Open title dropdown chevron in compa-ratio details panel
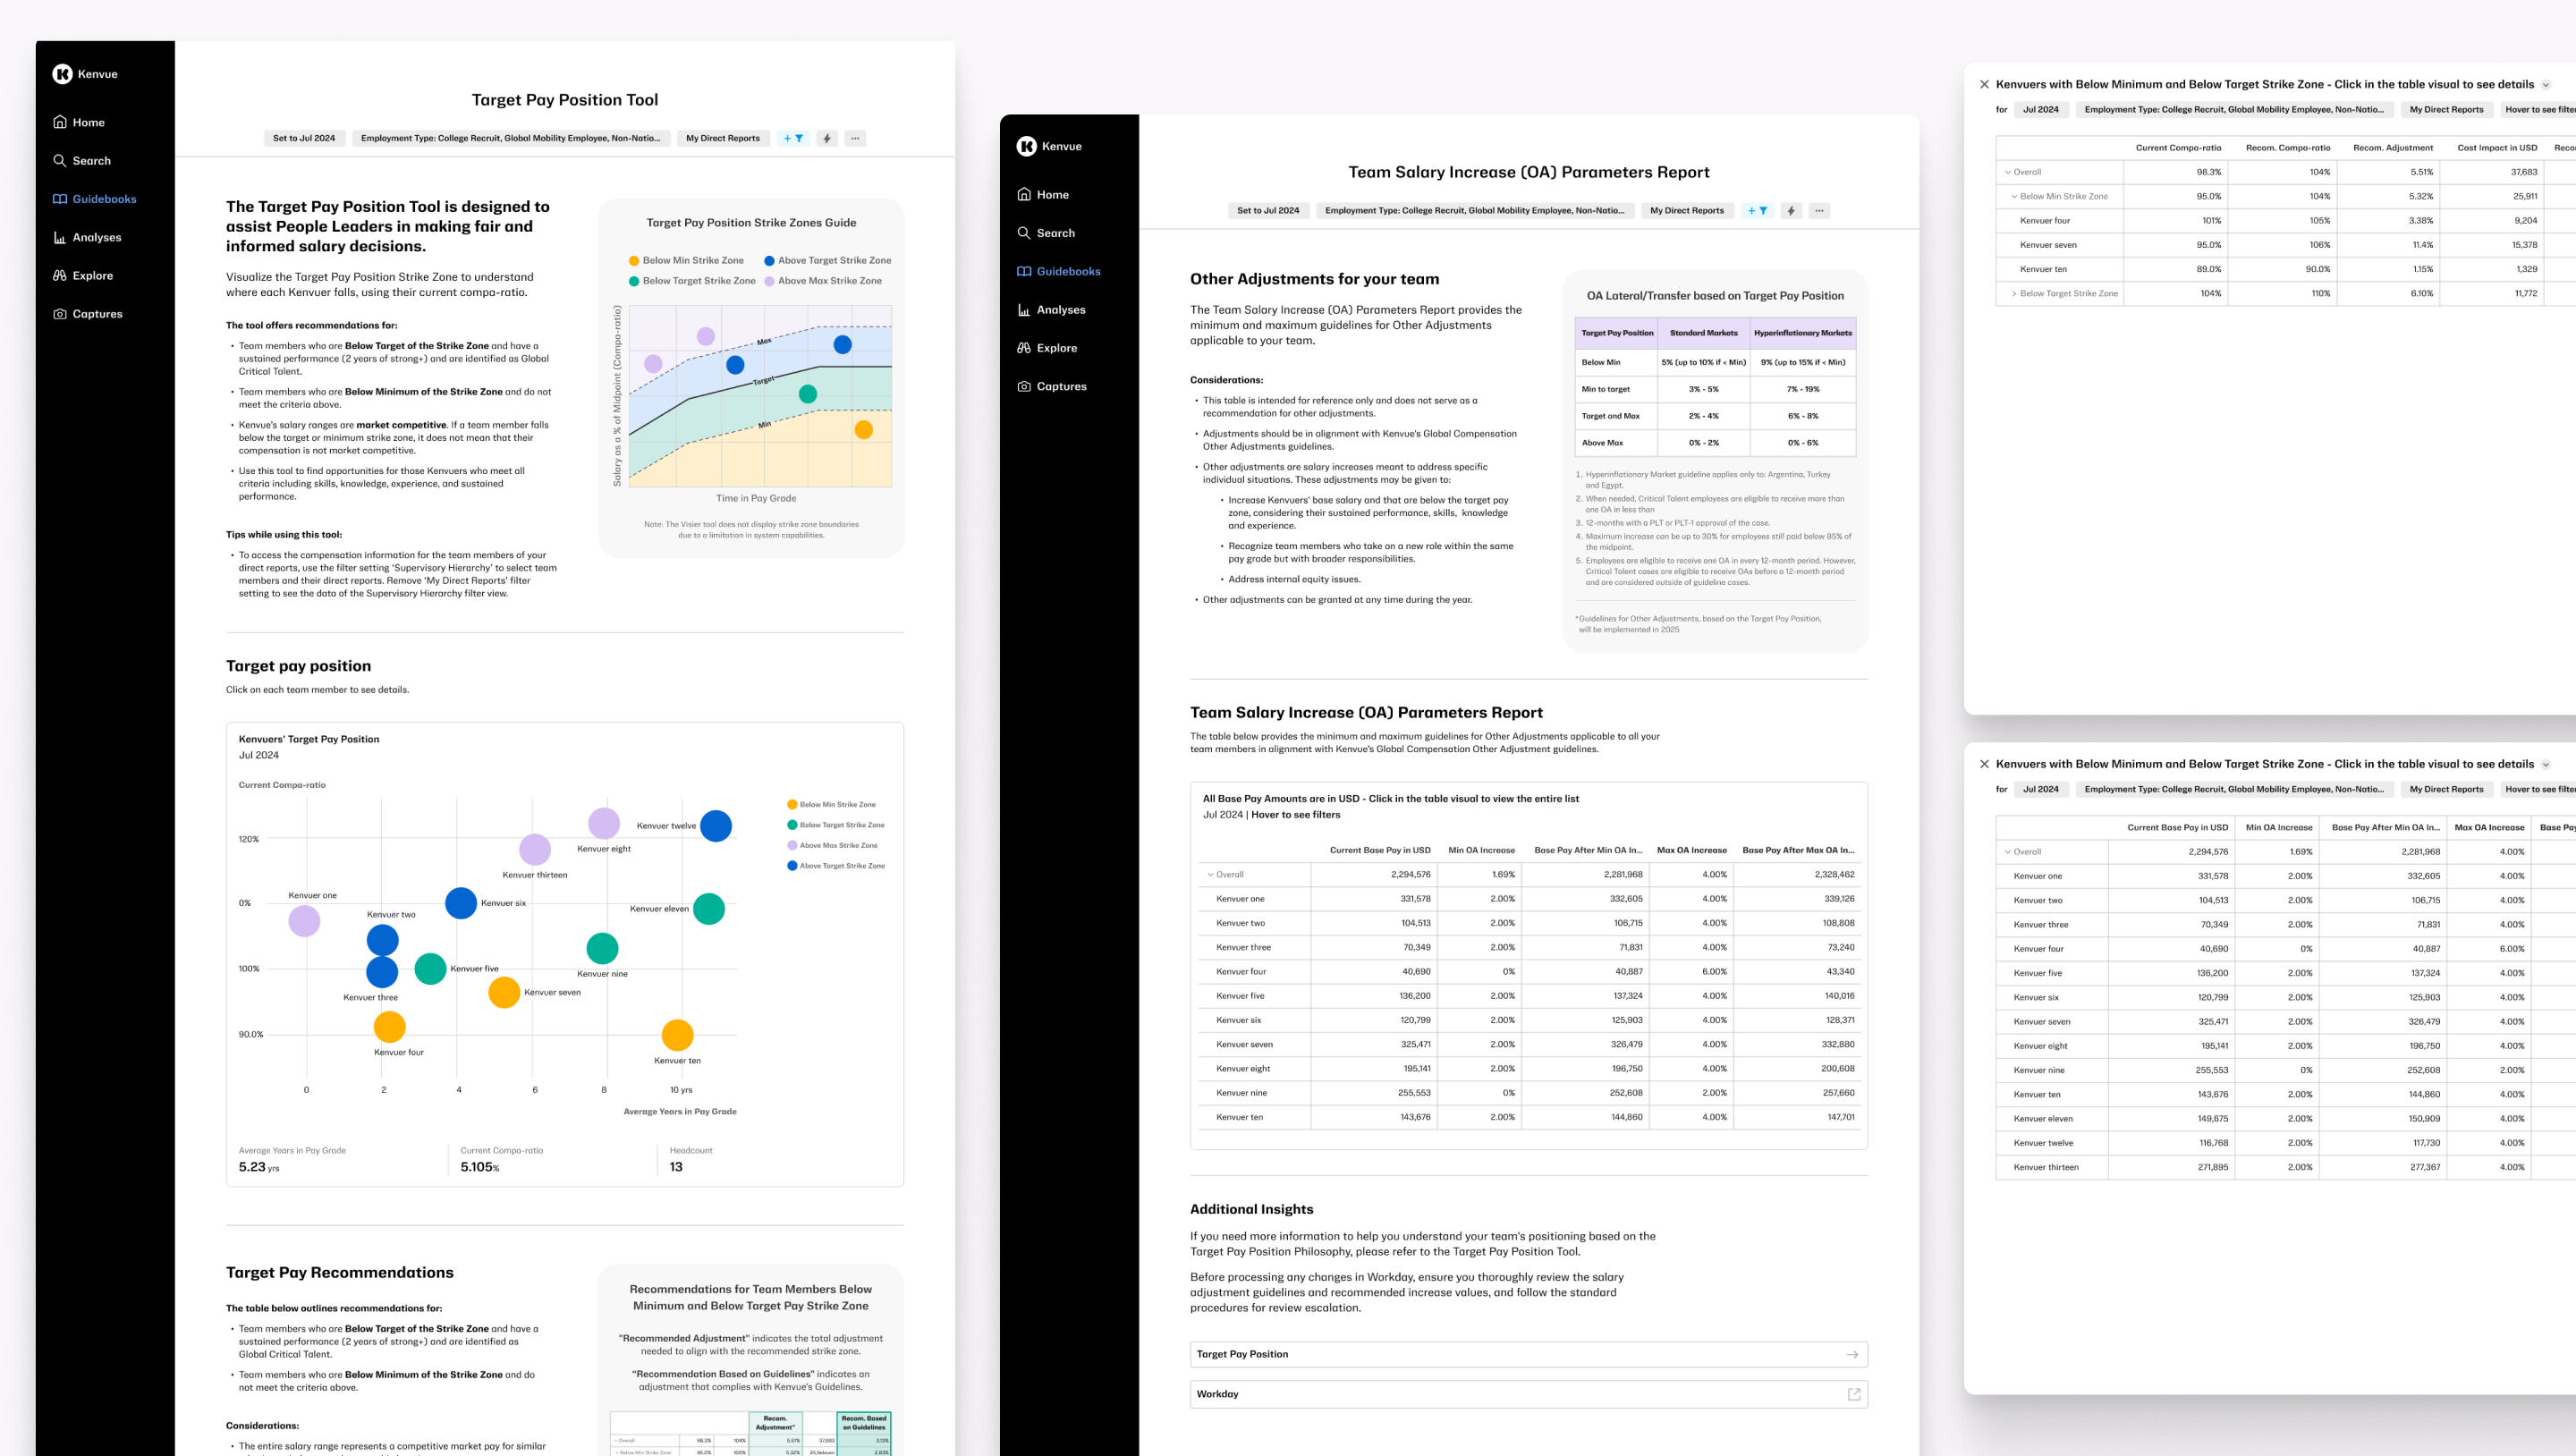 (x=2546, y=85)
